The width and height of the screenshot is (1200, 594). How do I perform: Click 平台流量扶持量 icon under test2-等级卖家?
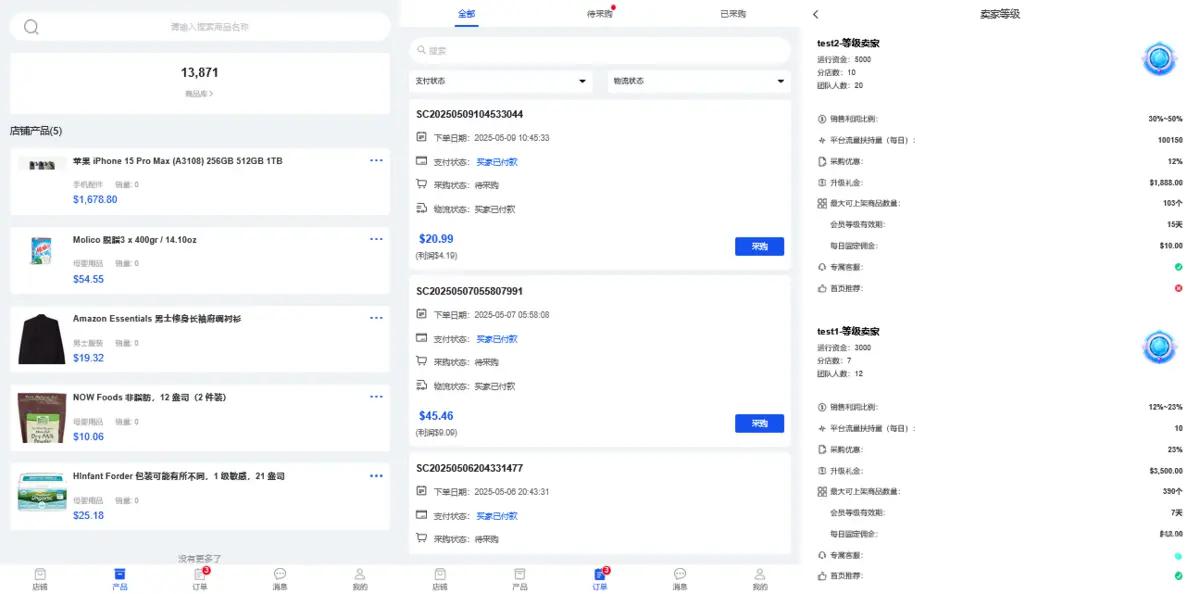point(822,140)
